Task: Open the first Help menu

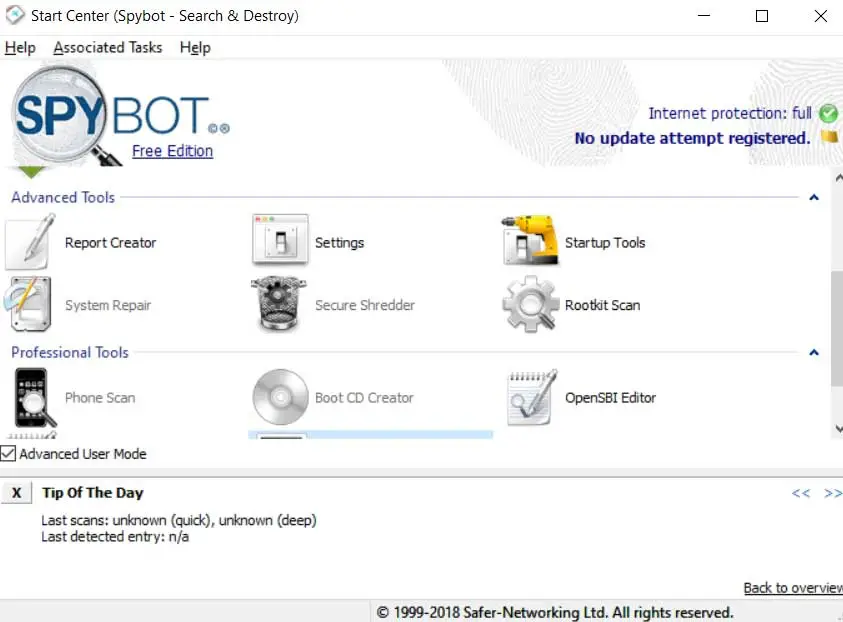Action: point(20,47)
